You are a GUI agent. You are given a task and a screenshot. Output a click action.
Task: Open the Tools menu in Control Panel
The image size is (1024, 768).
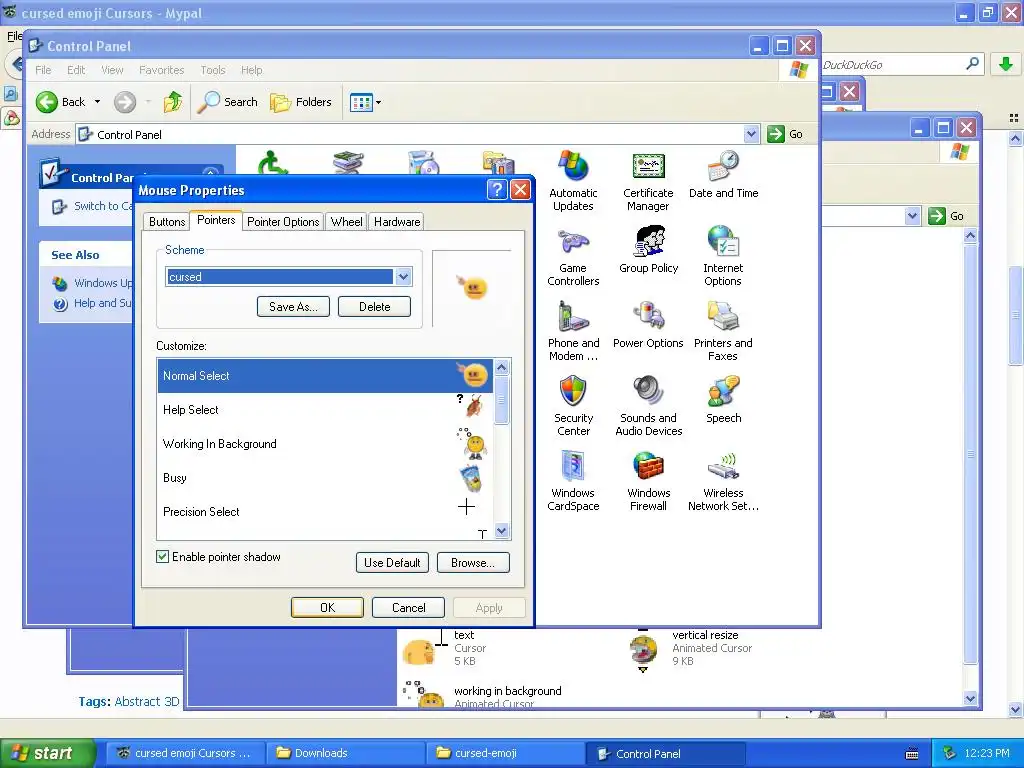coord(212,70)
